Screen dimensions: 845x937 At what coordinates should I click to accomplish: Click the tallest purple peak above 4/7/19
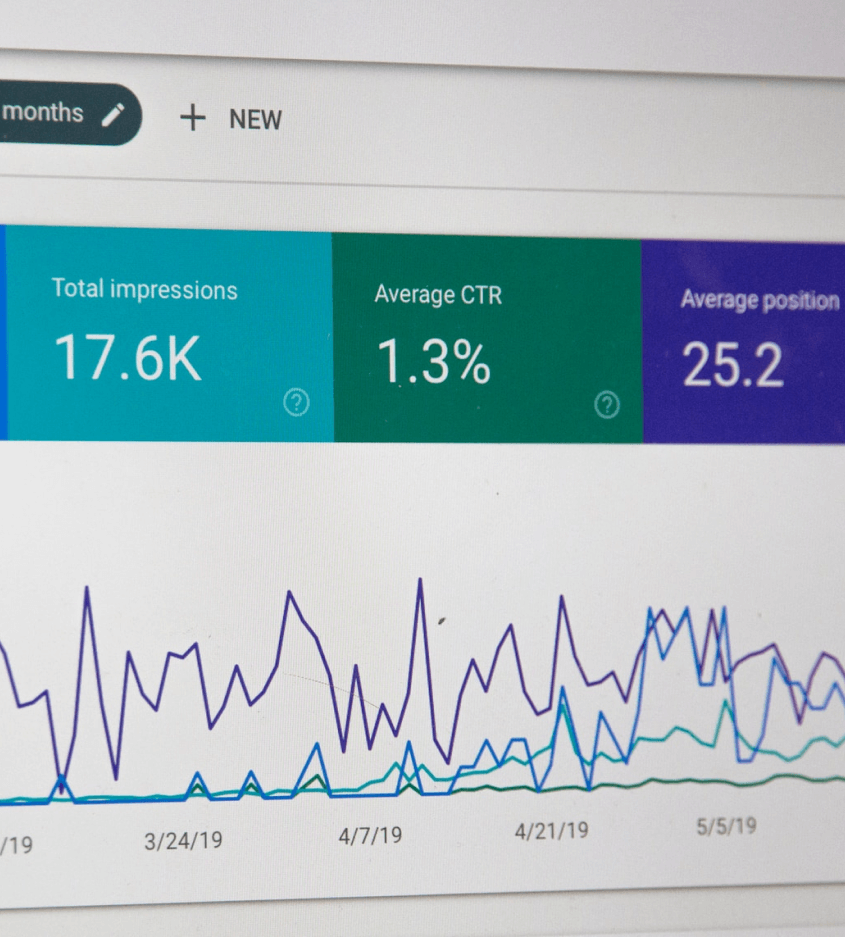420,581
